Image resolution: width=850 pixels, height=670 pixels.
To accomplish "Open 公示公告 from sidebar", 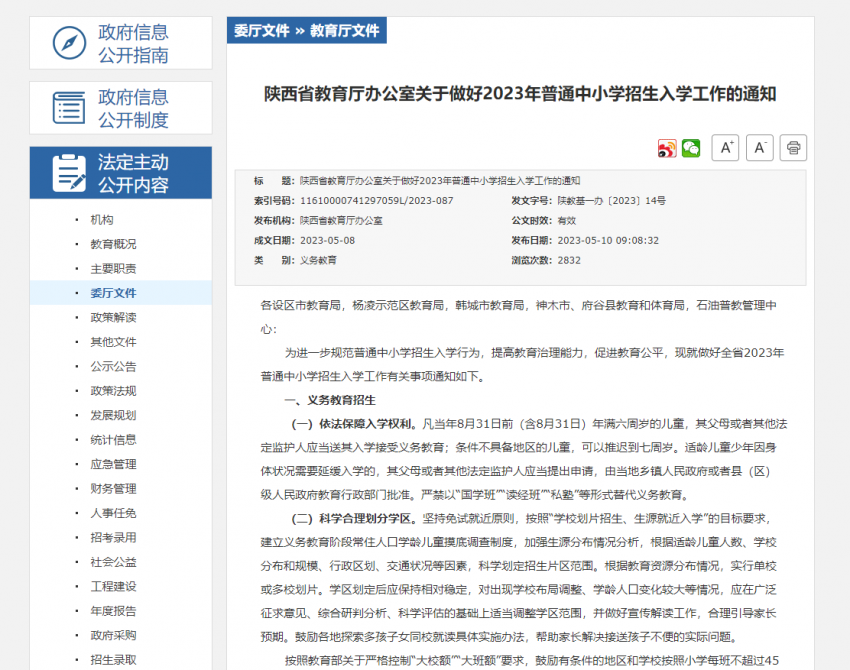I will coord(113,367).
